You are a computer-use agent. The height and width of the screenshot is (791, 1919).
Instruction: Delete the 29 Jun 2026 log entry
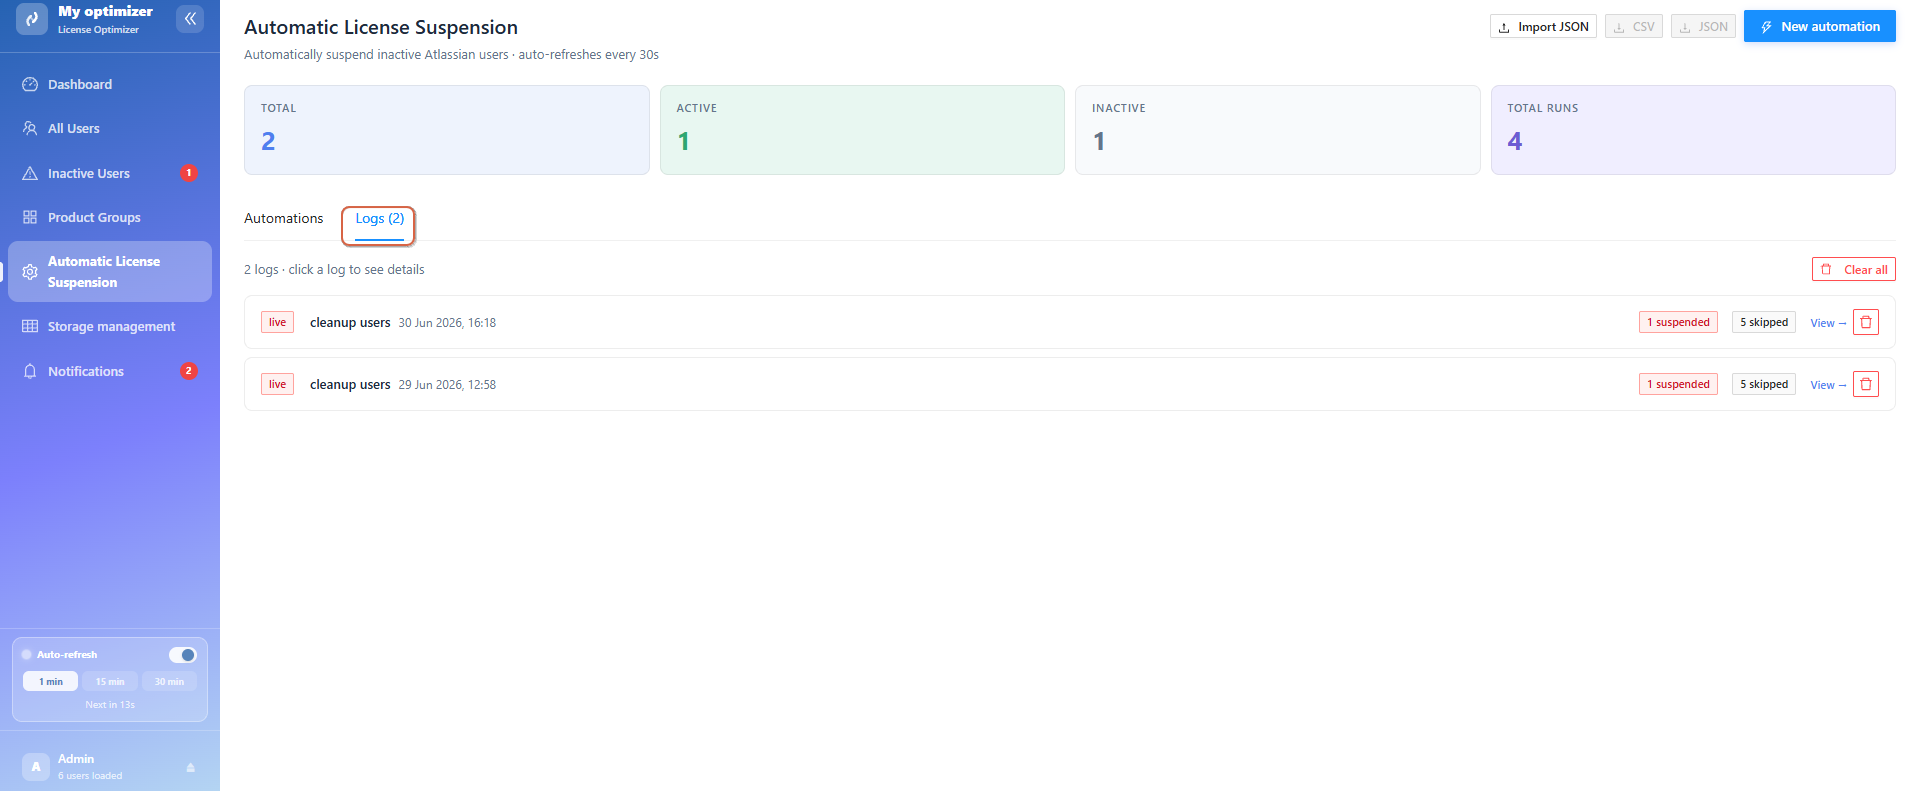(1866, 384)
